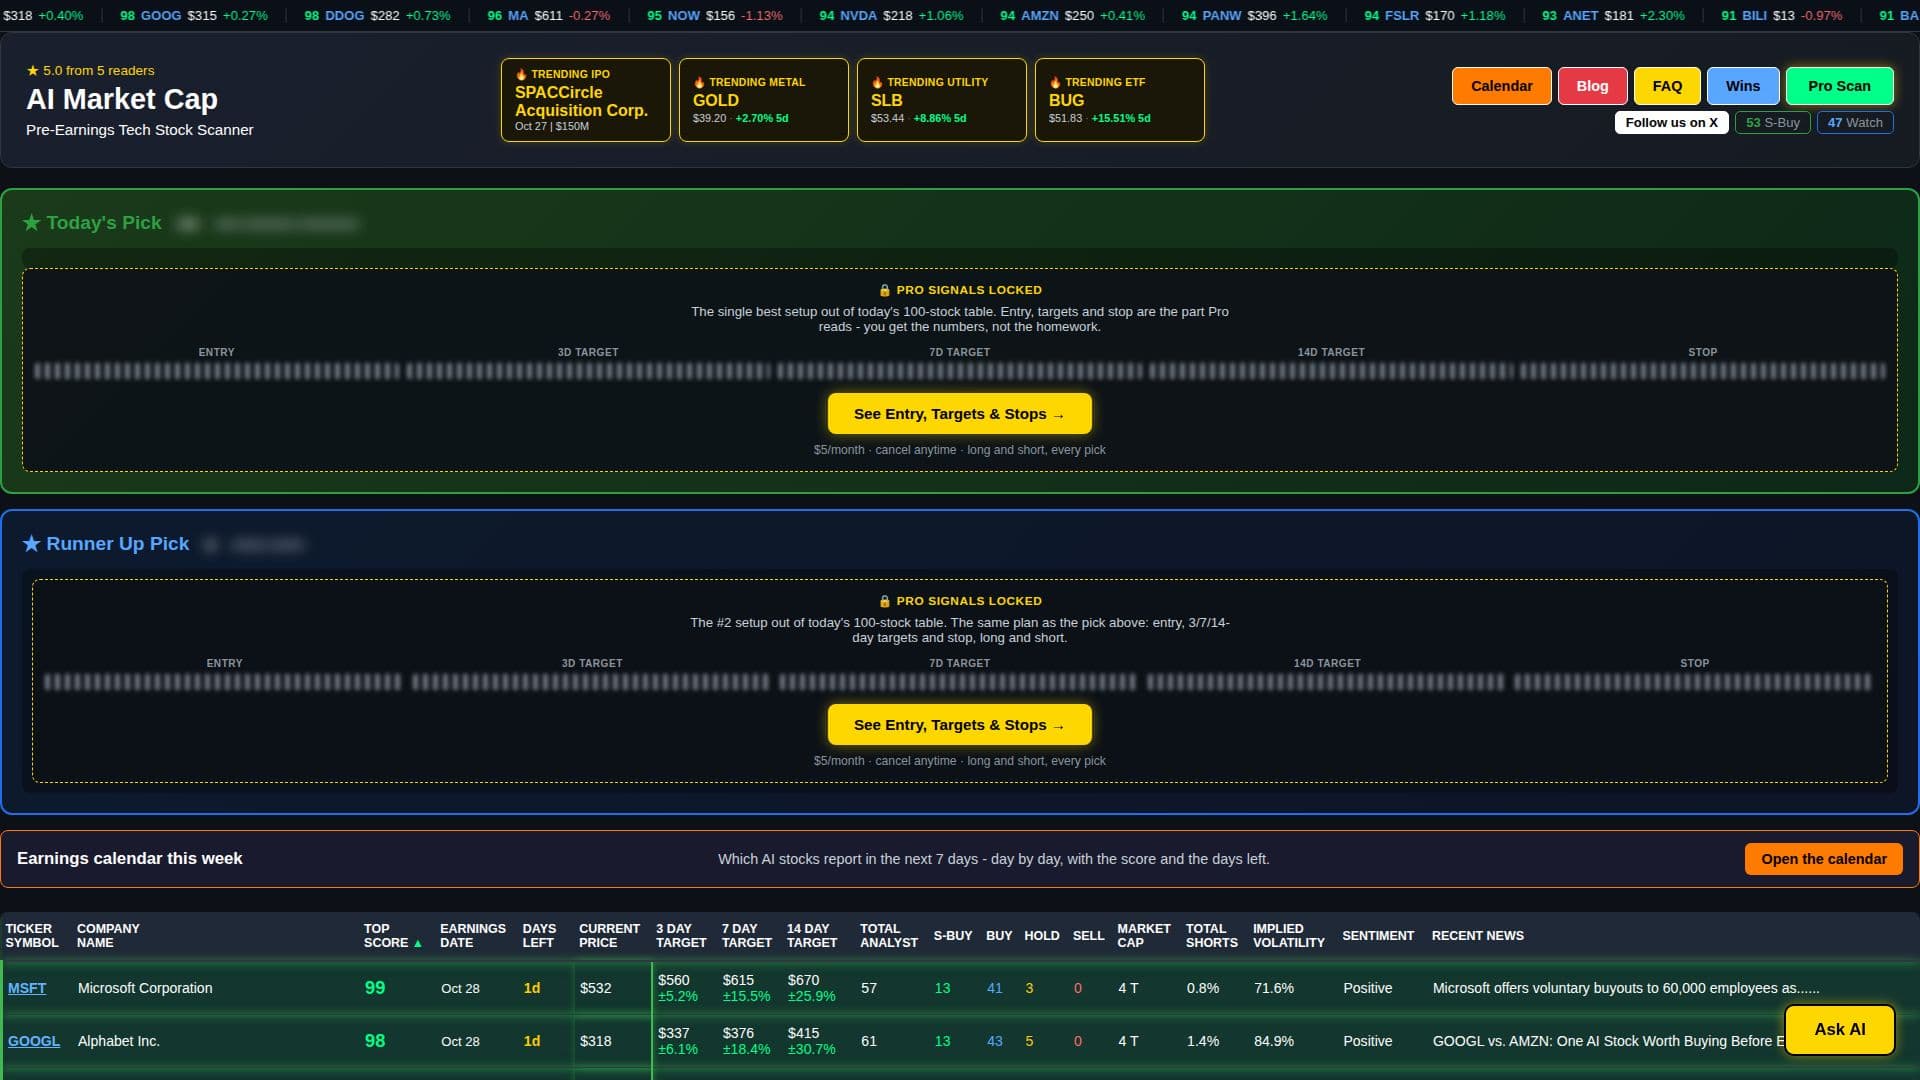The height and width of the screenshot is (1080, 1920).
Task: Click the blue Wins button
Action: coord(1742,86)
